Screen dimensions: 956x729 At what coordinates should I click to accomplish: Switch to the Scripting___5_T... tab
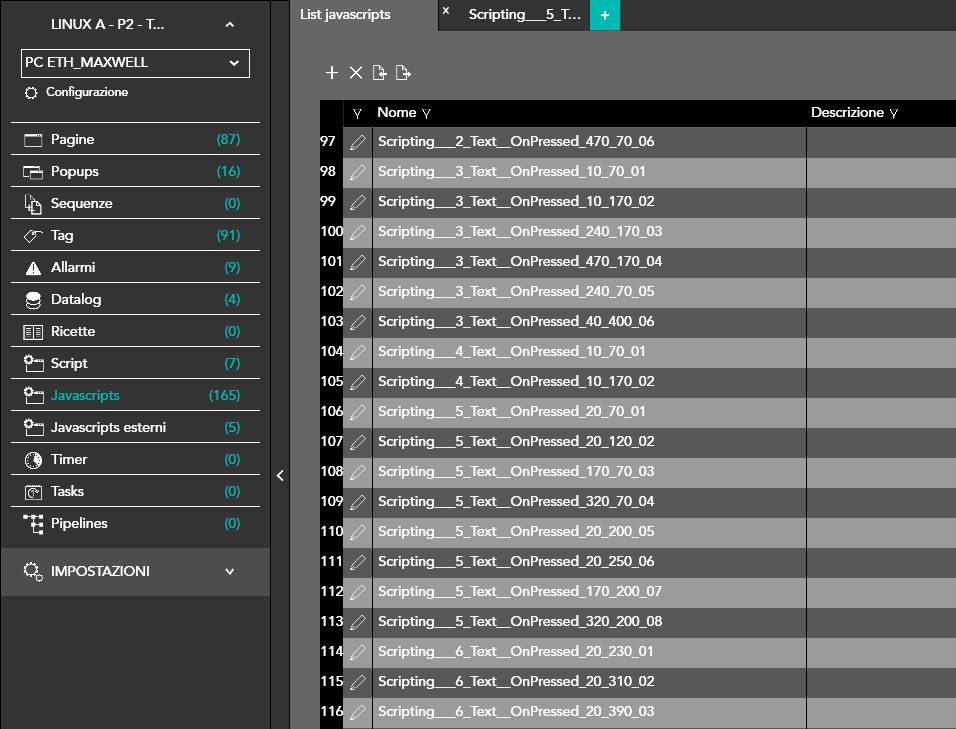524,15
